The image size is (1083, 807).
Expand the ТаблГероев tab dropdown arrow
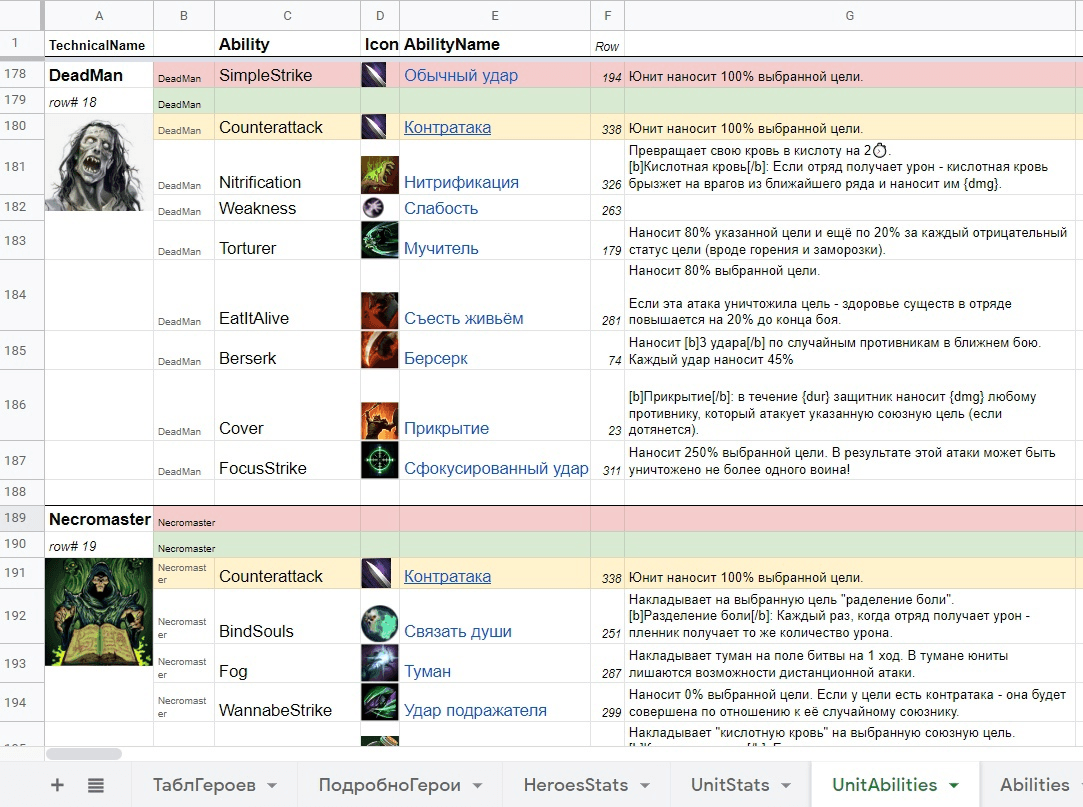point(272,786)
